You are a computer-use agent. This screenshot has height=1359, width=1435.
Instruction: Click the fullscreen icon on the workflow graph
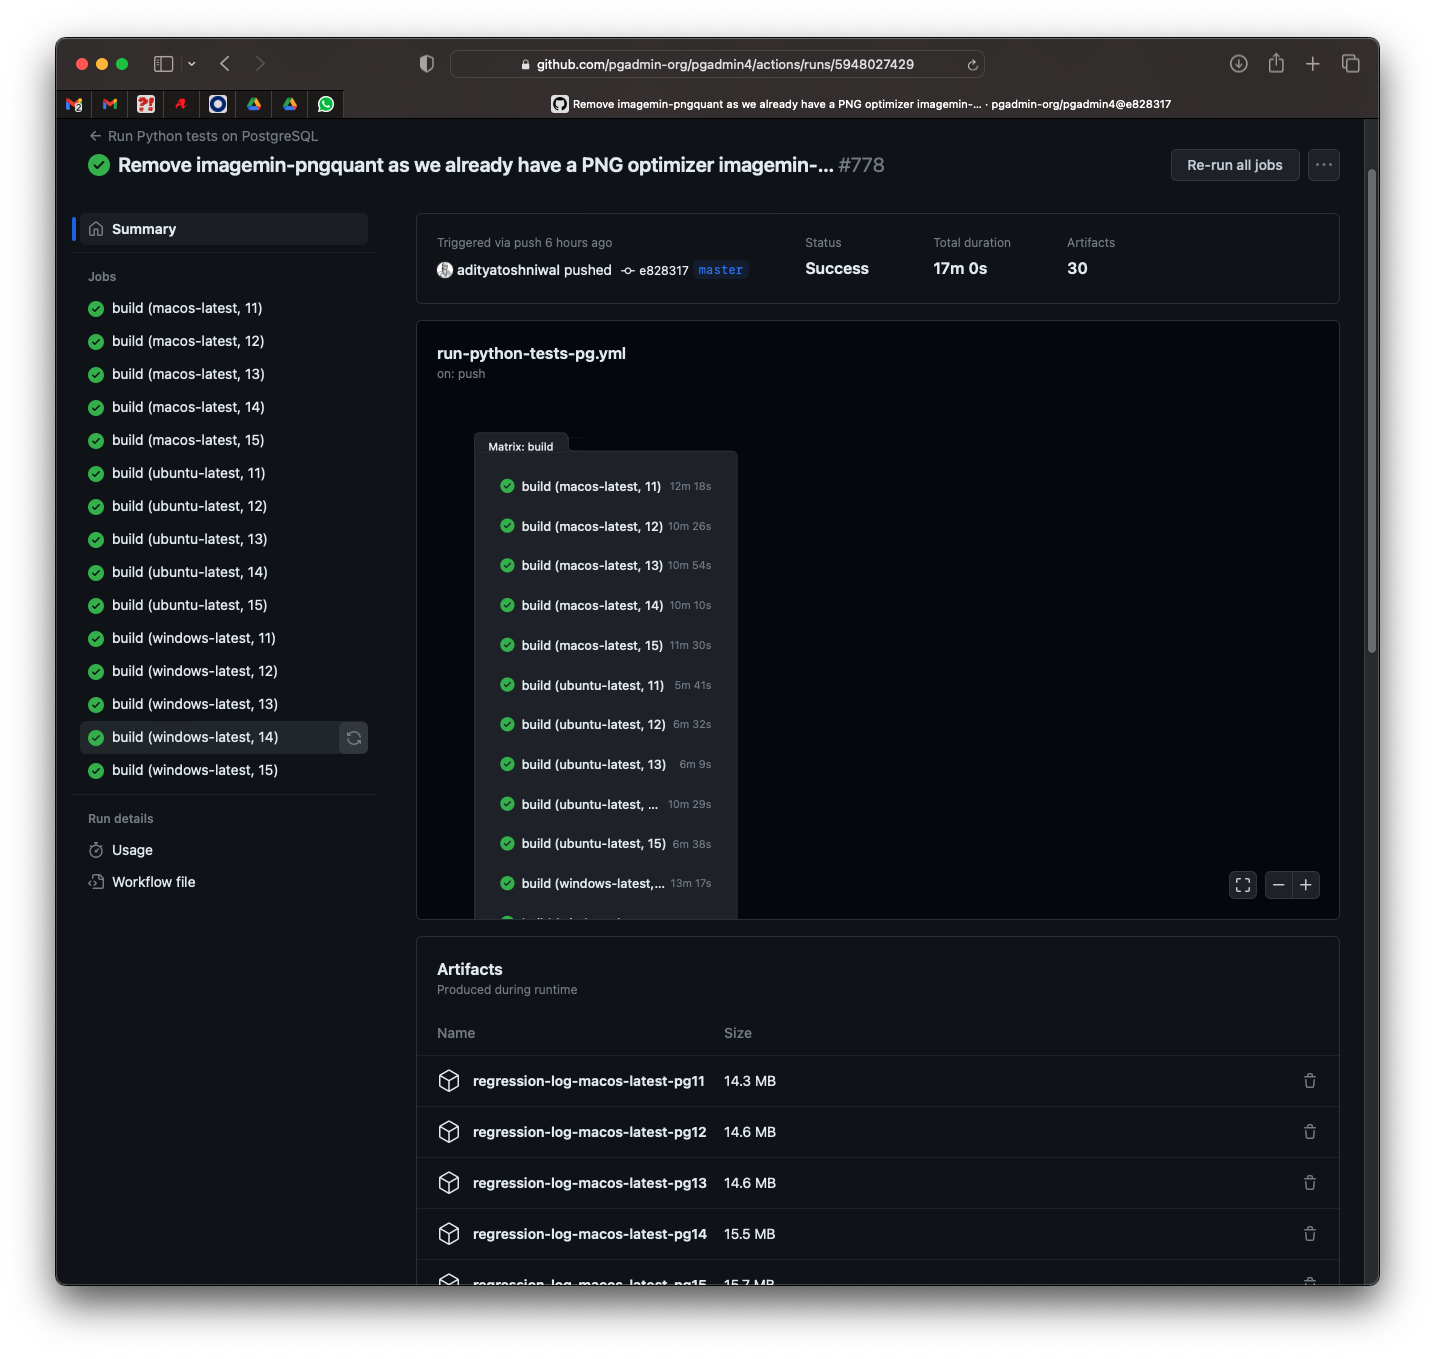(1242, 885)
